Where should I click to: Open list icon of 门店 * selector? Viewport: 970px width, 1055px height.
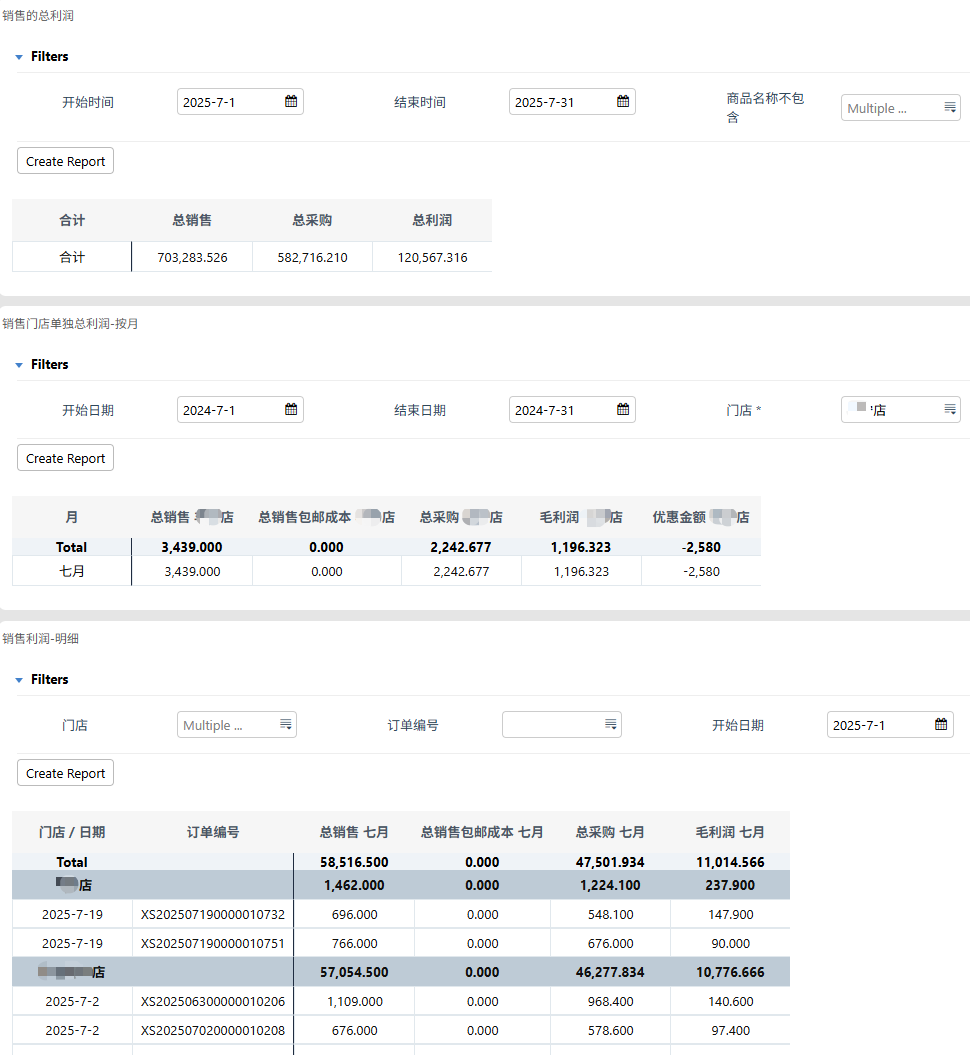950,410
